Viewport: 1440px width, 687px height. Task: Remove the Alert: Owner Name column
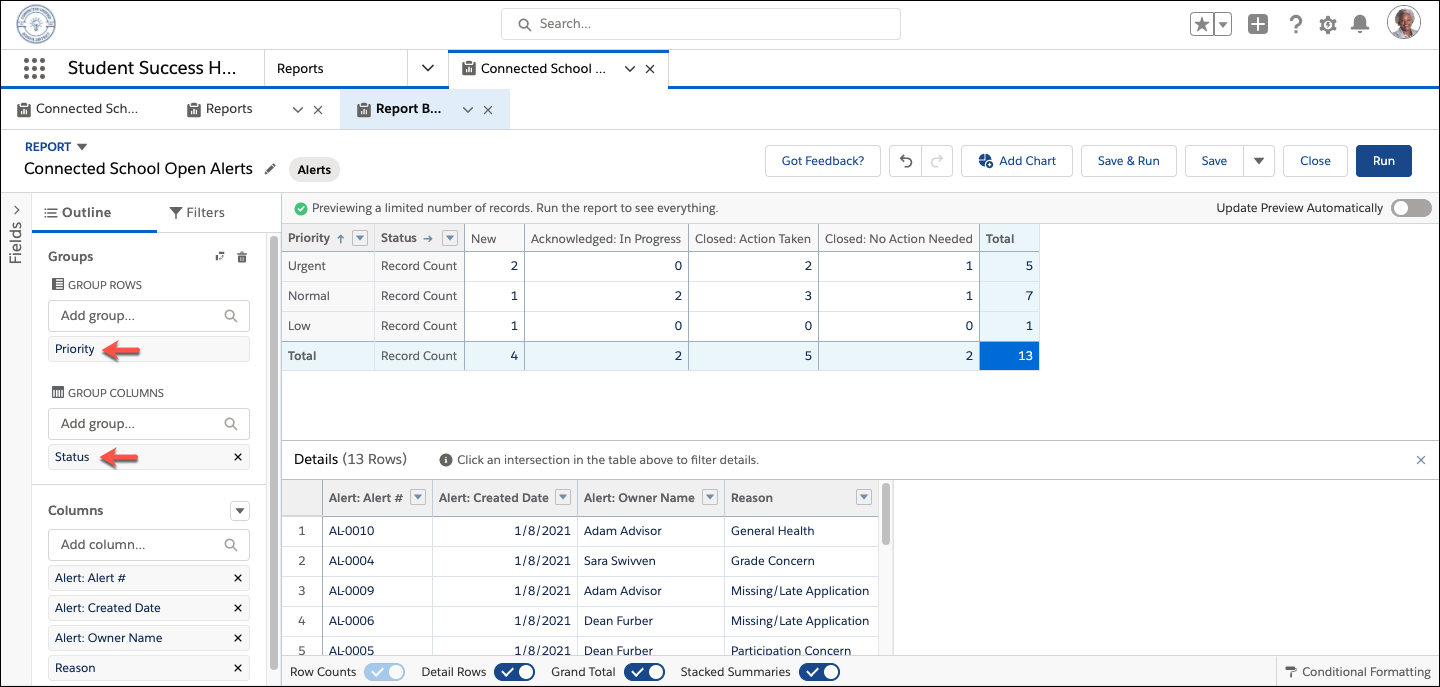click(238, 638)
